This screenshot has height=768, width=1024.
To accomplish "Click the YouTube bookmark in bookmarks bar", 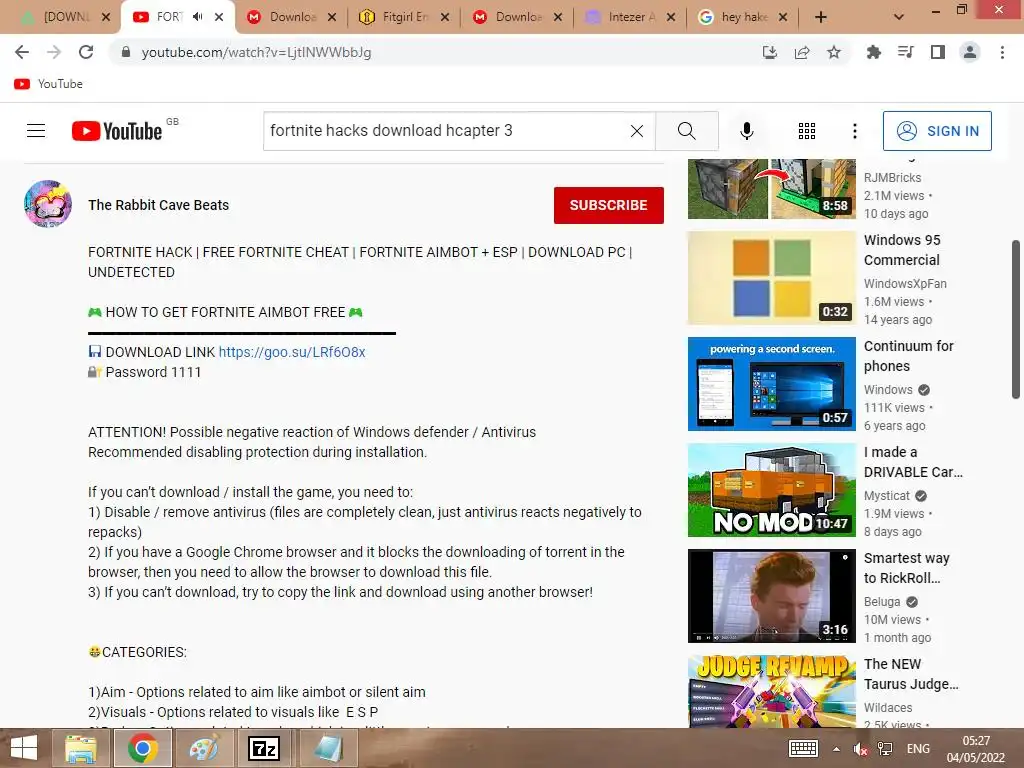I will [x=48, y=84].
